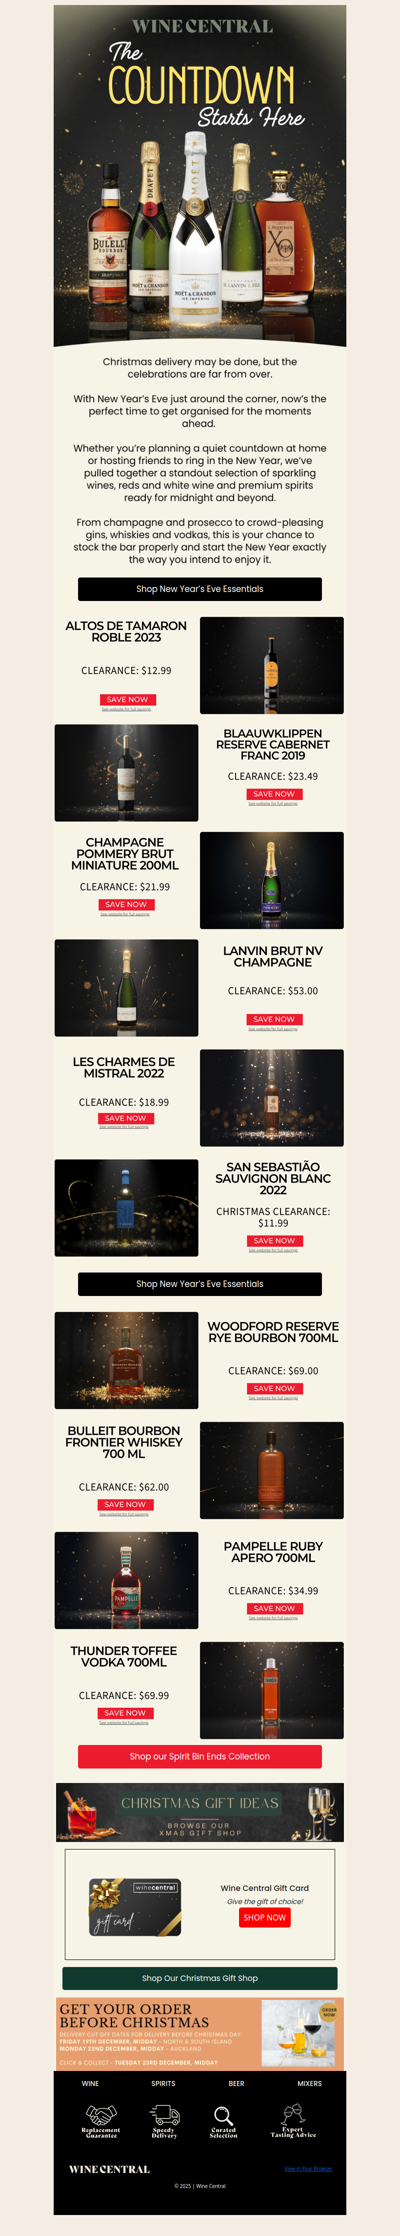
Task: Click Save Now under Lanvin Brut NV Champagne
Action: pyautogui.click(x=274, y=1019)
